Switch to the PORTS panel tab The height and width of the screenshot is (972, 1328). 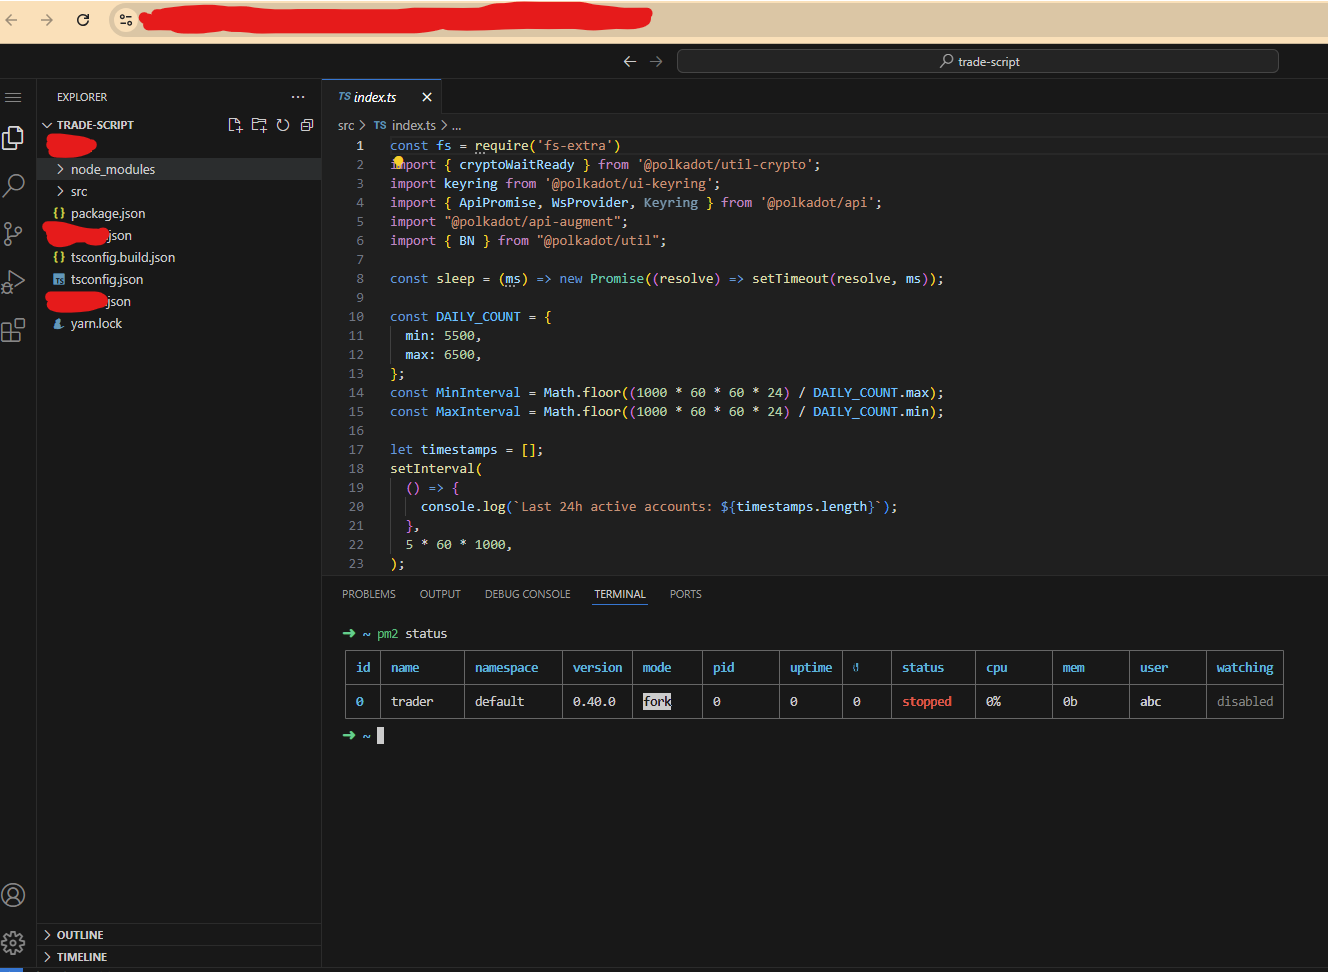coord(686,594)
